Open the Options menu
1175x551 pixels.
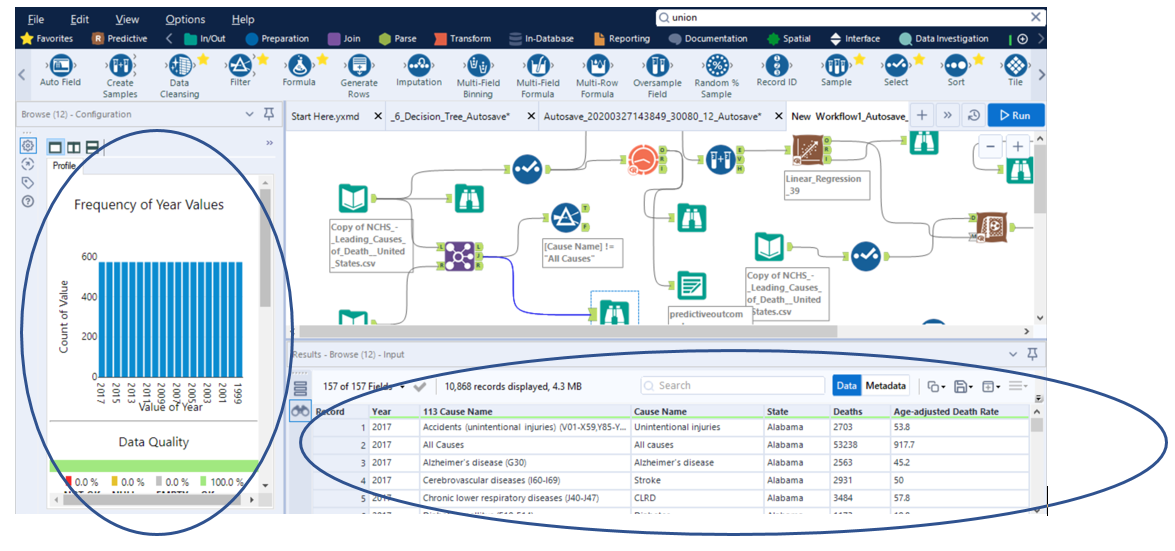(185, 19)
